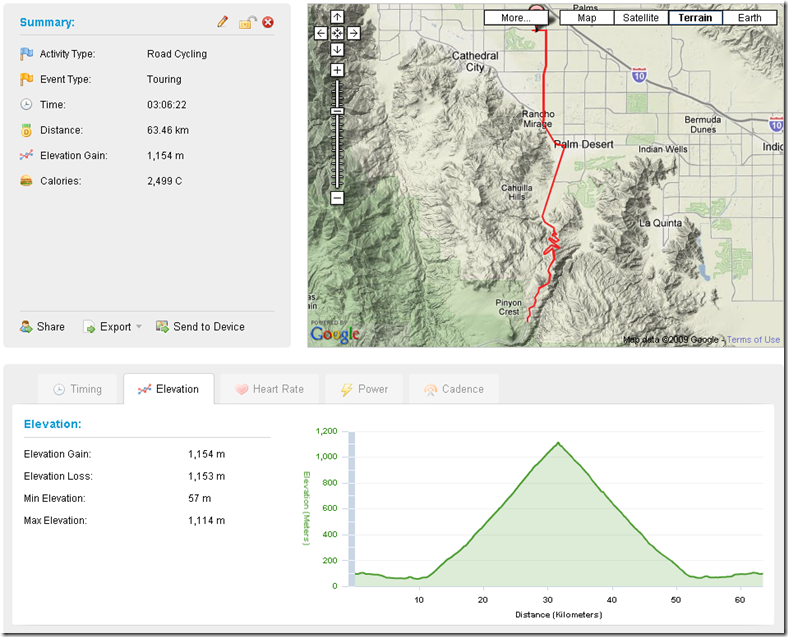Open the Elevation tab
The height and width of the screenshot is (637, 788).
[168, 389]
